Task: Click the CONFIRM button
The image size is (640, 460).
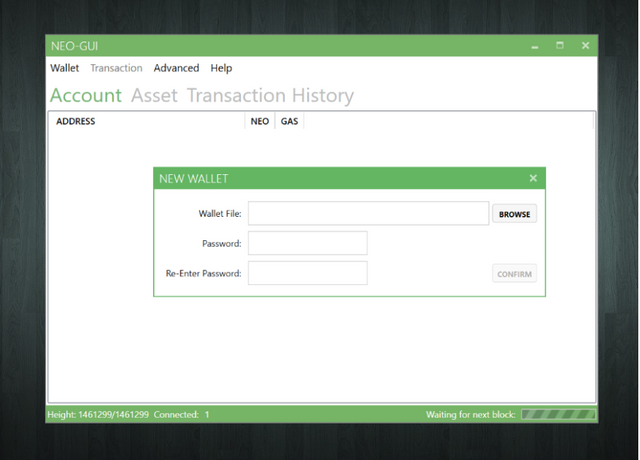Action: [514, 274]
